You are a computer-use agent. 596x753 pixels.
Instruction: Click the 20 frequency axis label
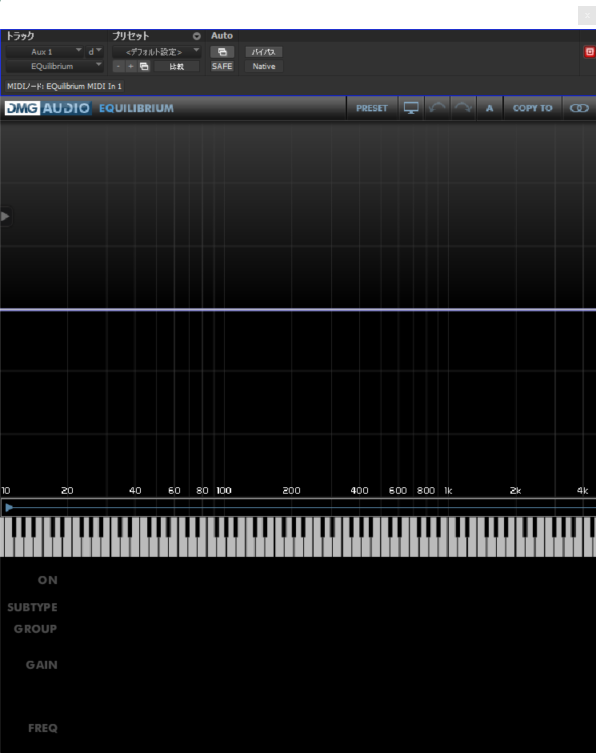pos(67,491)
